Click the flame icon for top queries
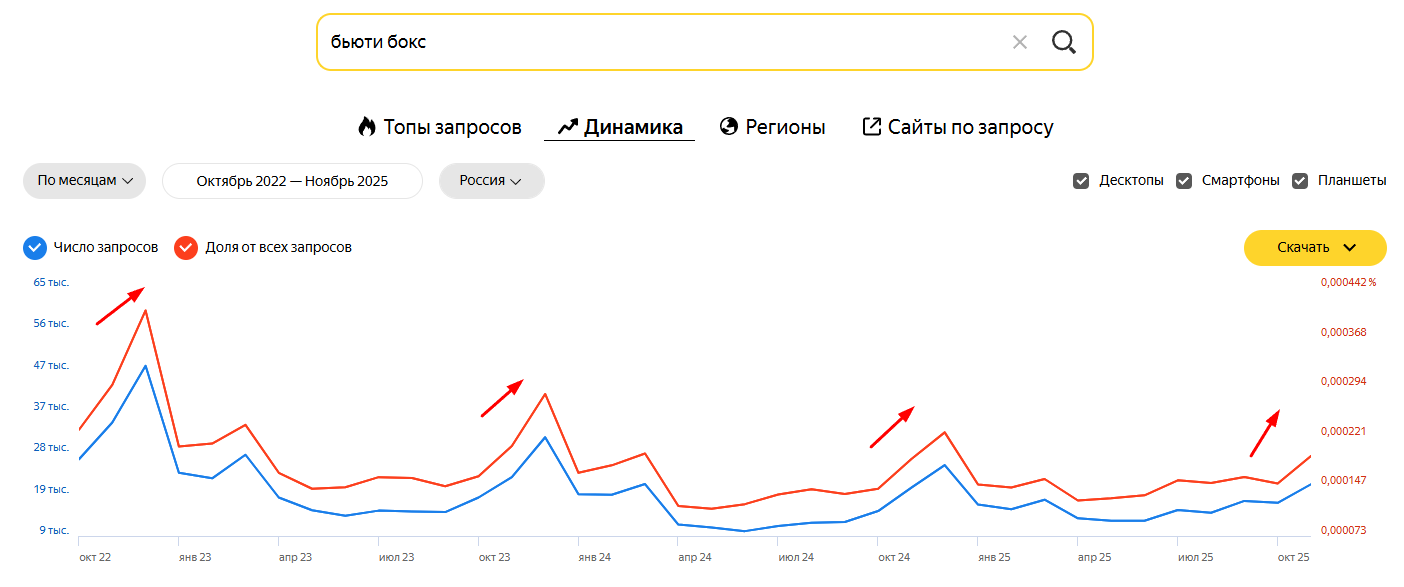The width and height of the screenshot is (1404, 587). coord(366,127)
